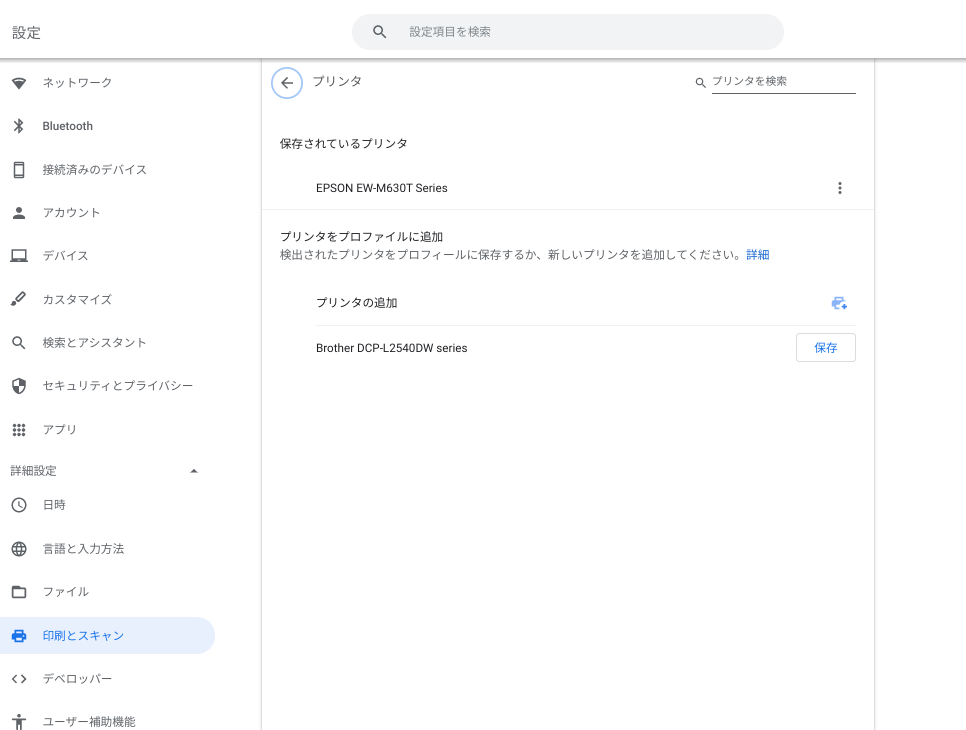Open more options for EPSON EW-M630T Series
This screenshot has height=730, width=966.
click(839, 188)
